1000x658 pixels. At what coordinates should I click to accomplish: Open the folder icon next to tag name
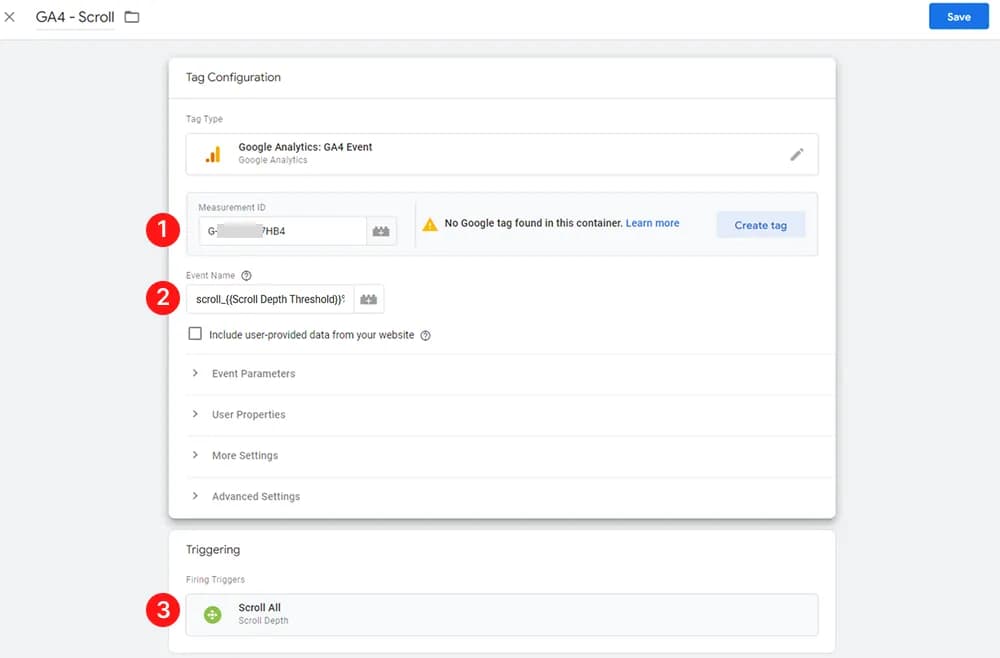132,17
